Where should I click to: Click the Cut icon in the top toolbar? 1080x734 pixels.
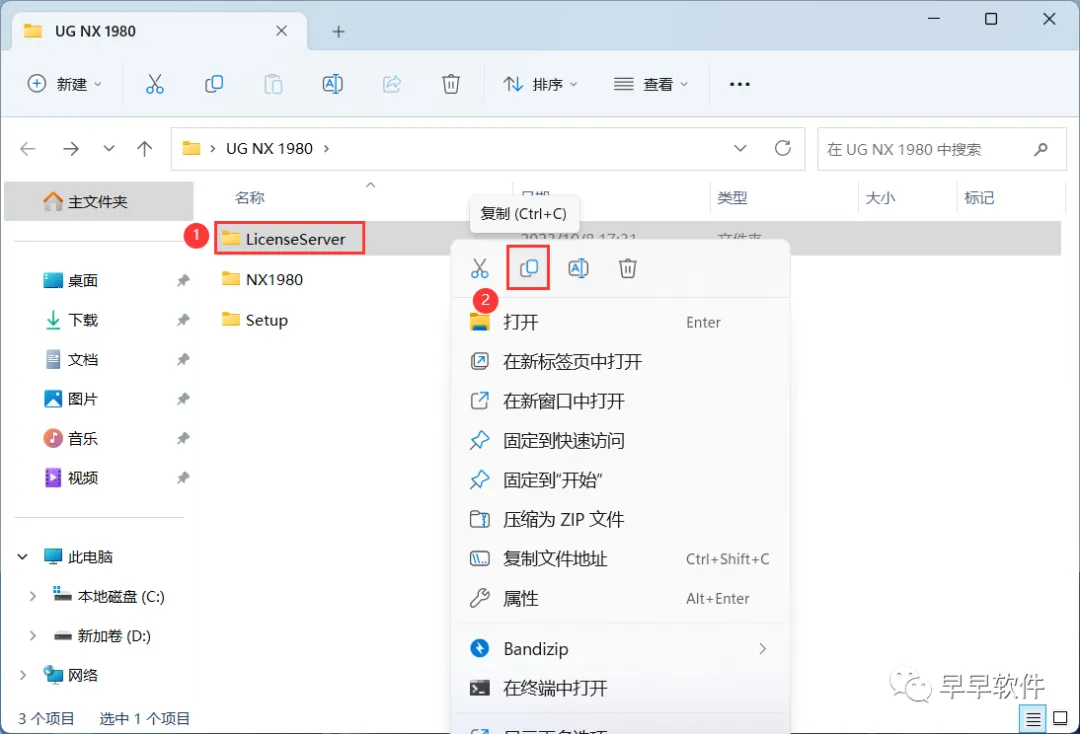tap(155, 84)
